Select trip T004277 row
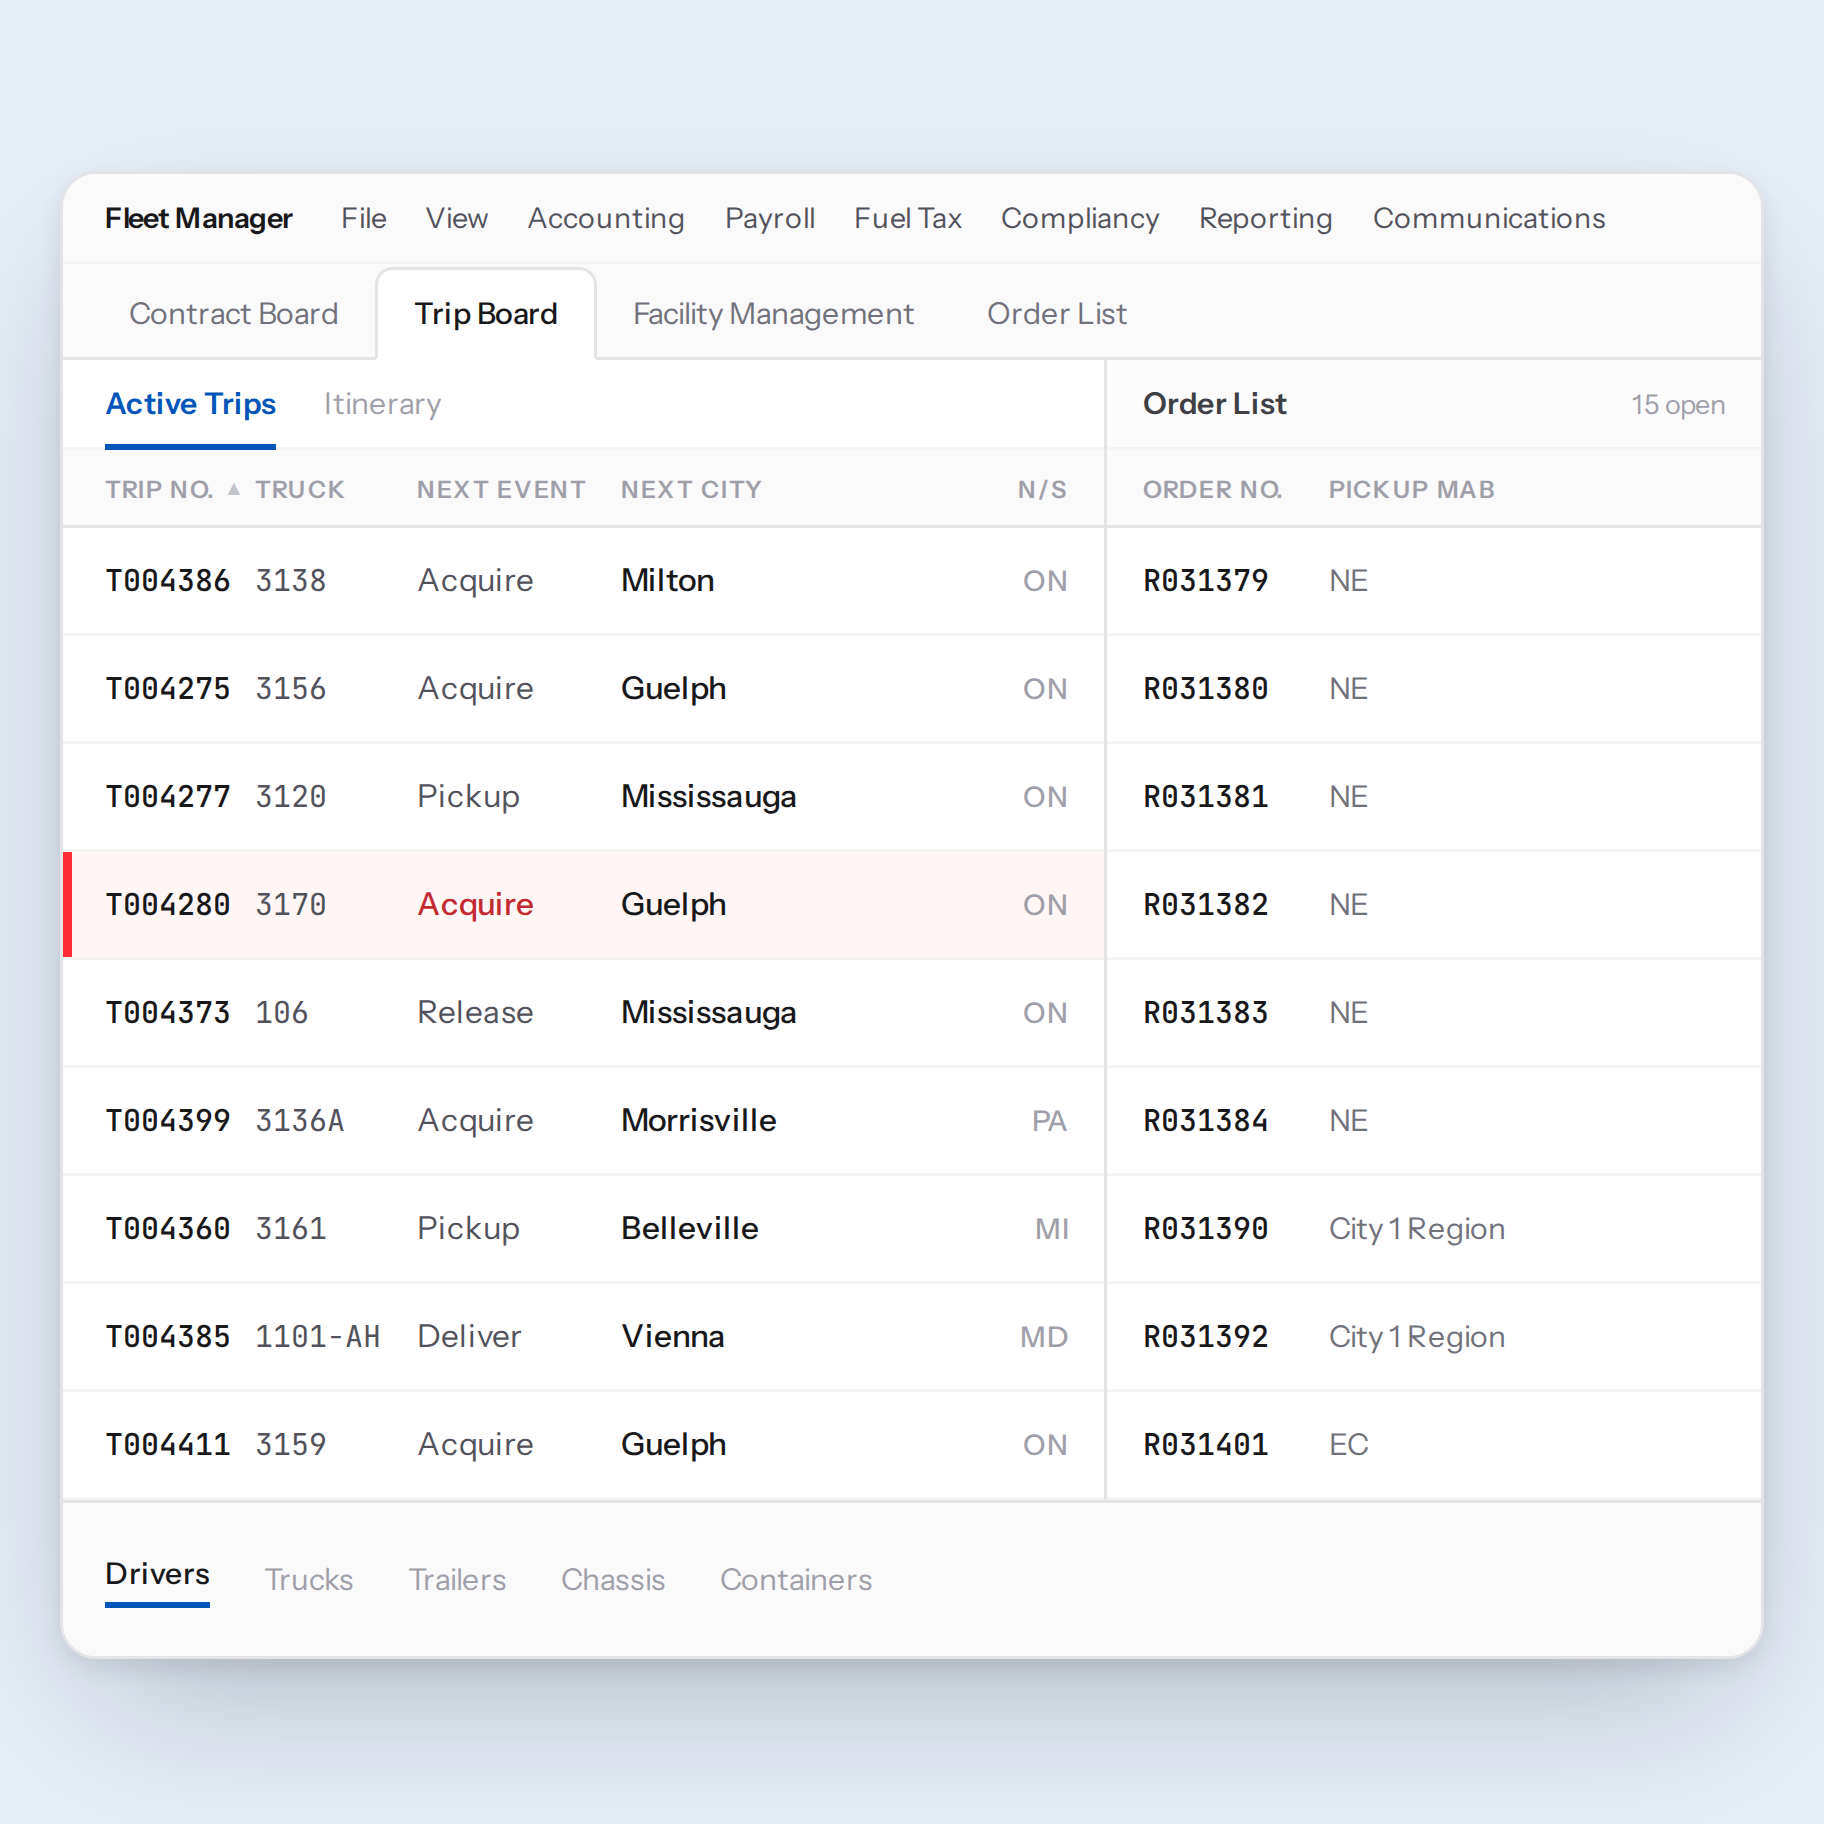 click(584, 797)
